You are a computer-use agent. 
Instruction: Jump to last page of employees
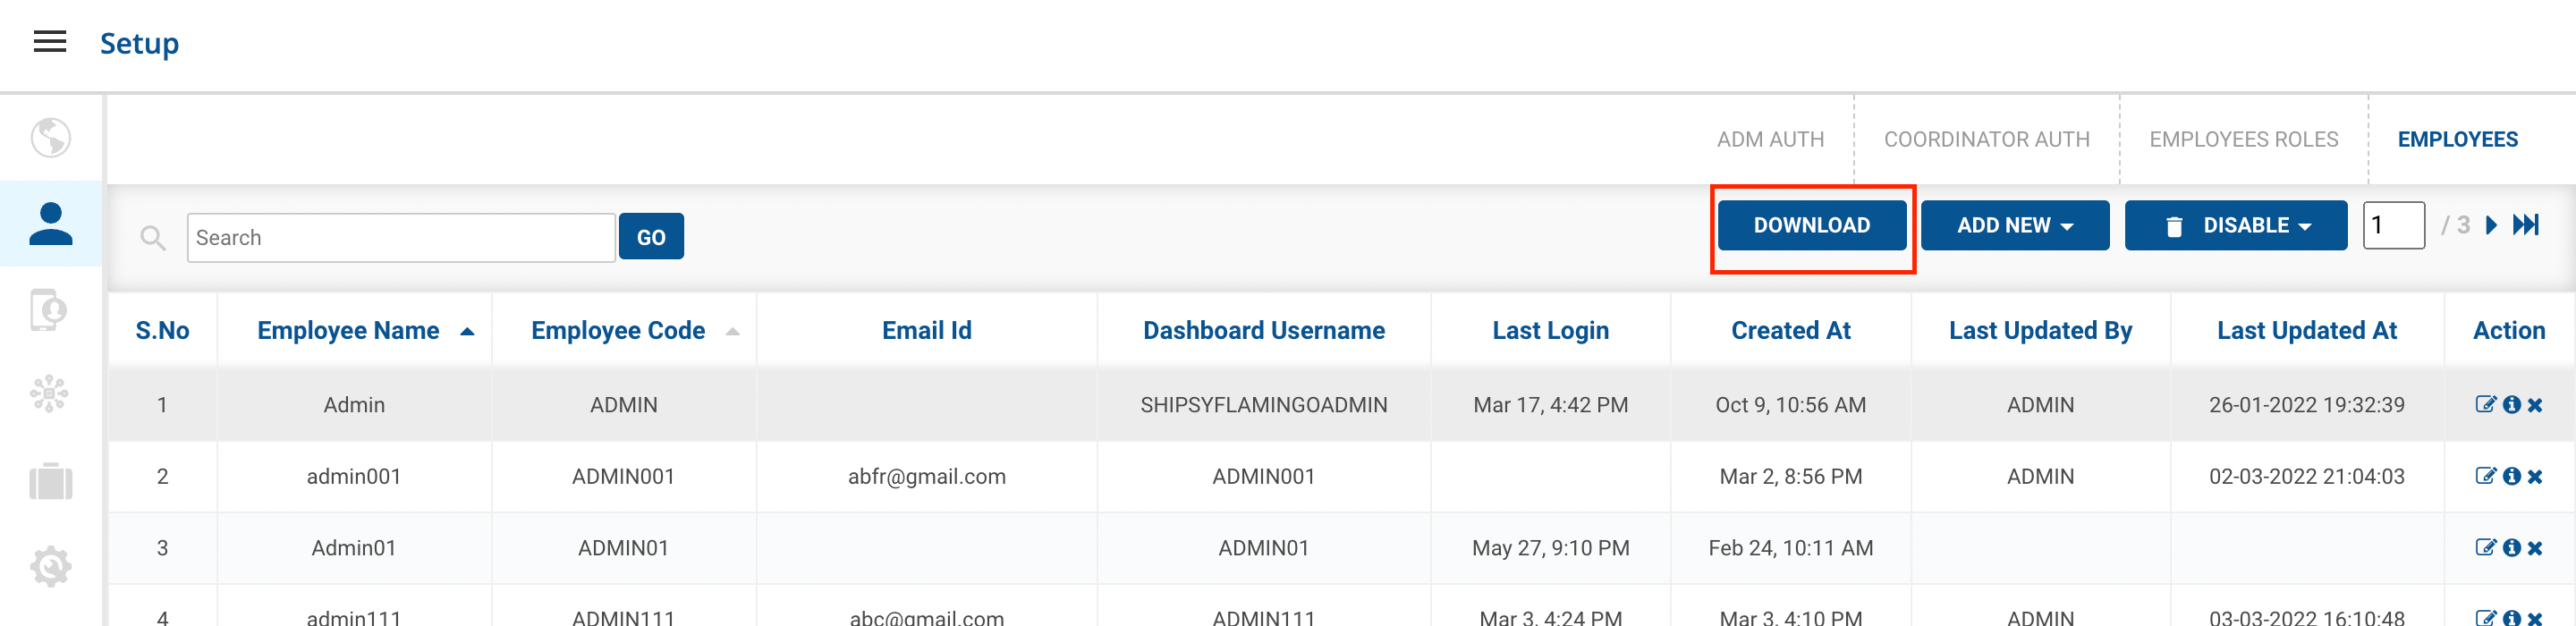point(2526,225)
